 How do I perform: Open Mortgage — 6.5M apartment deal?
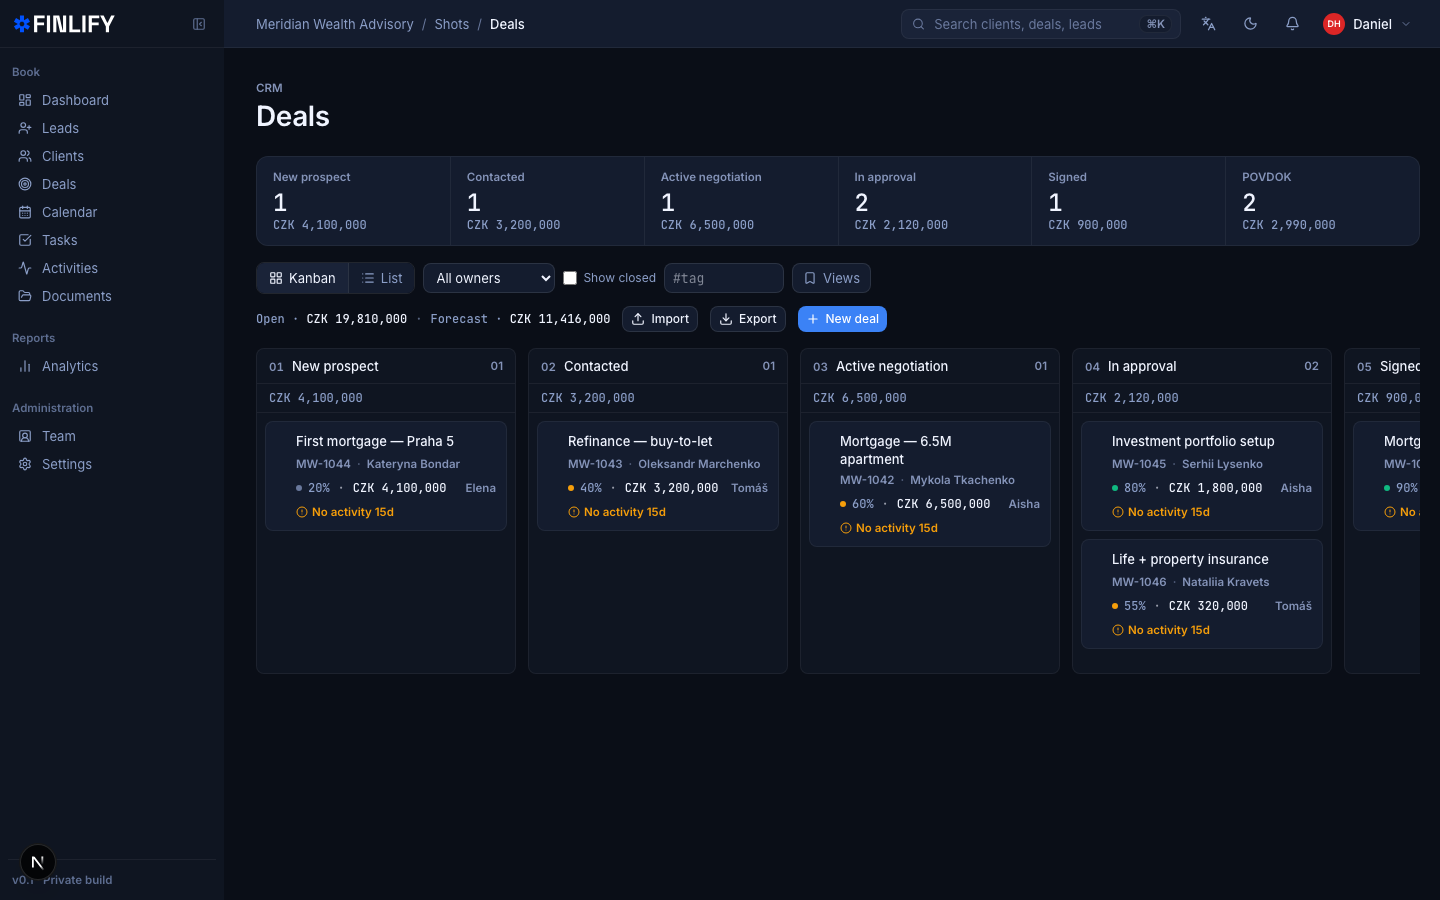click(930, 484)
